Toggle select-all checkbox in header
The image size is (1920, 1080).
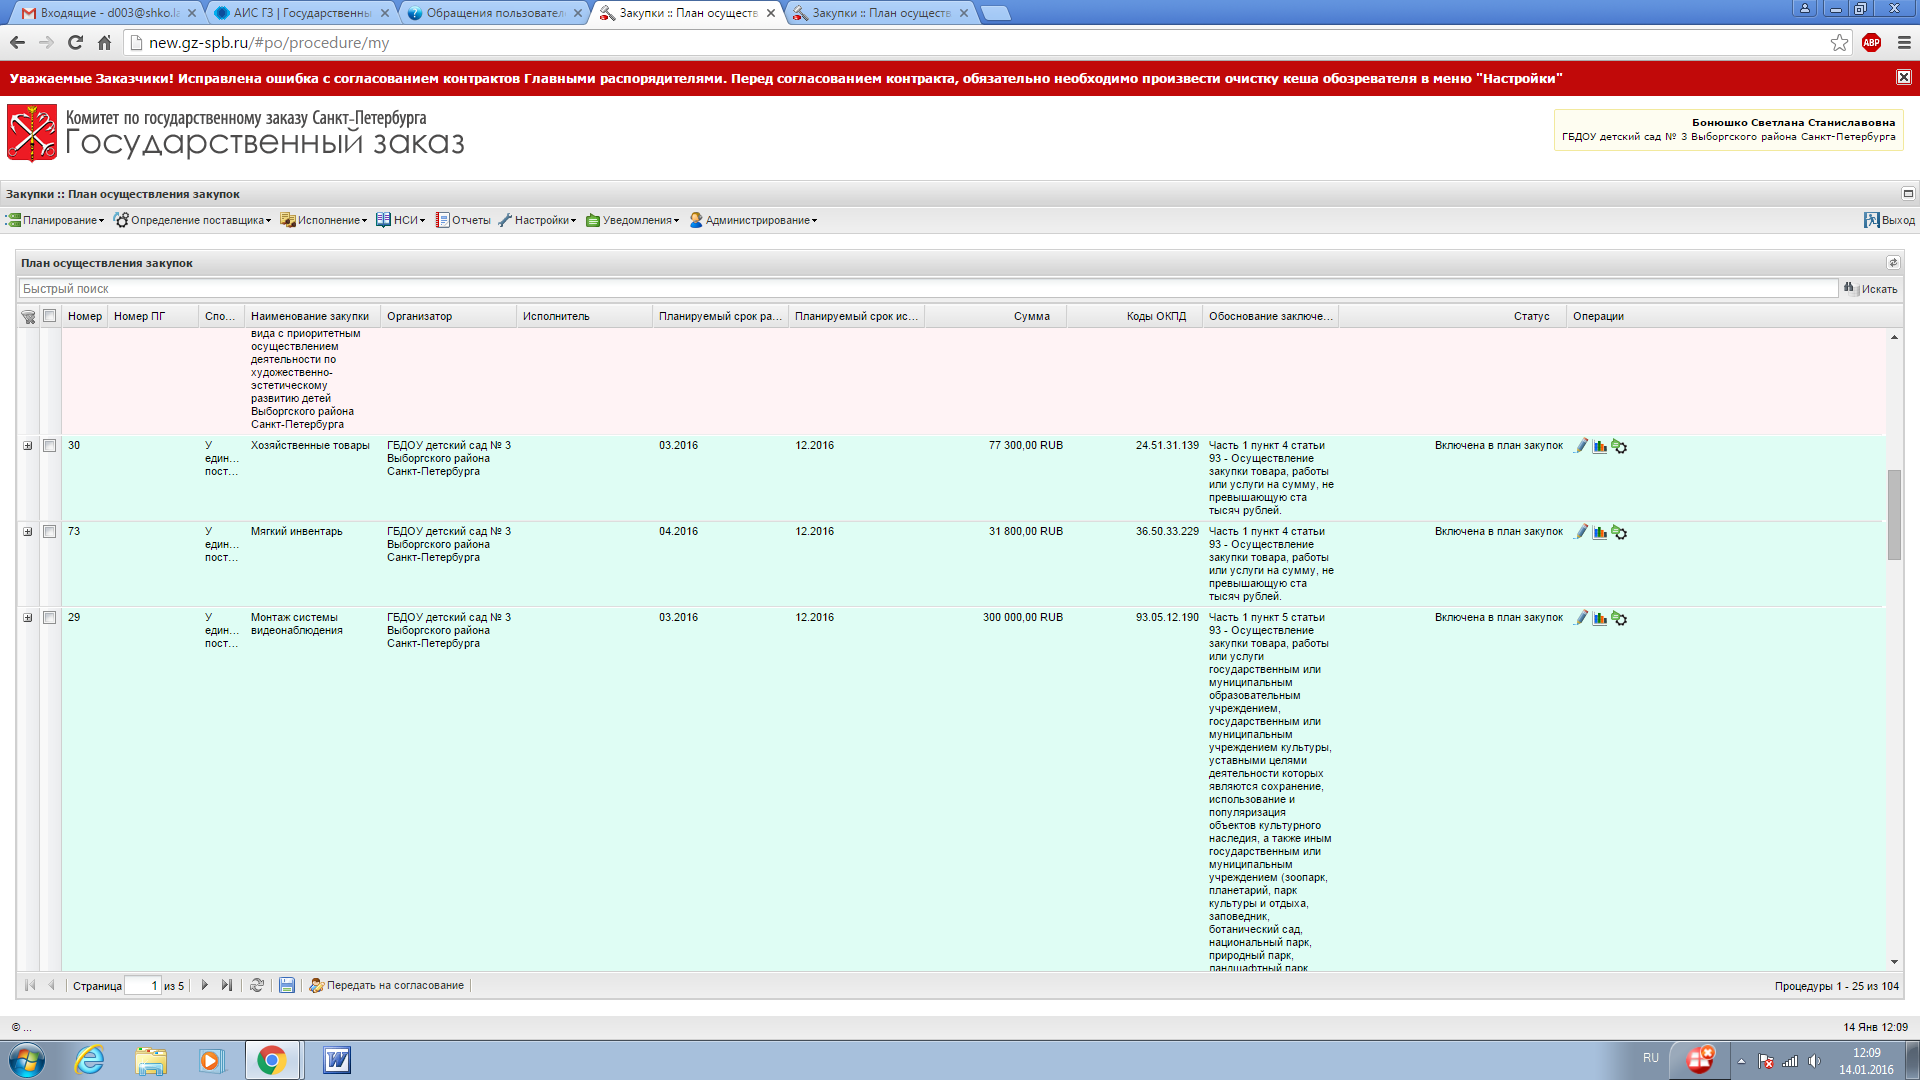pyautogui.click(x=49, y=316)
